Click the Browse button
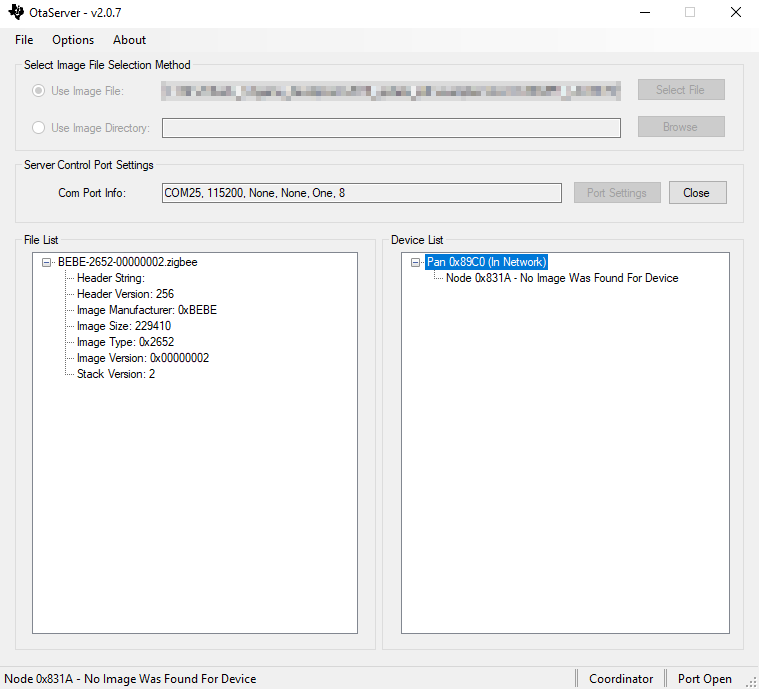The height and width of the screenshot is (689, 759). coord(680,127)
